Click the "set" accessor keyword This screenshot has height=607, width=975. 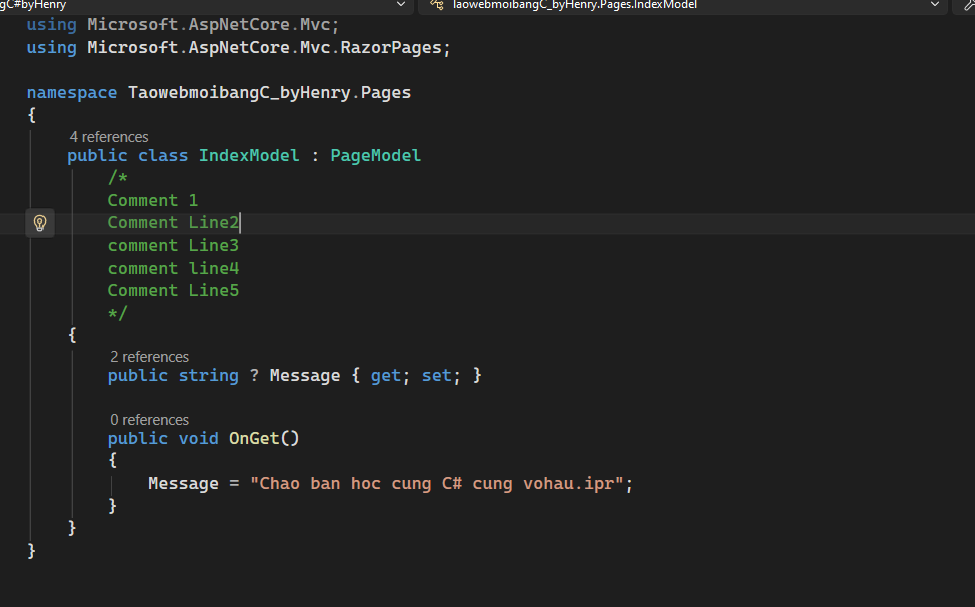(x=436, y=375)
